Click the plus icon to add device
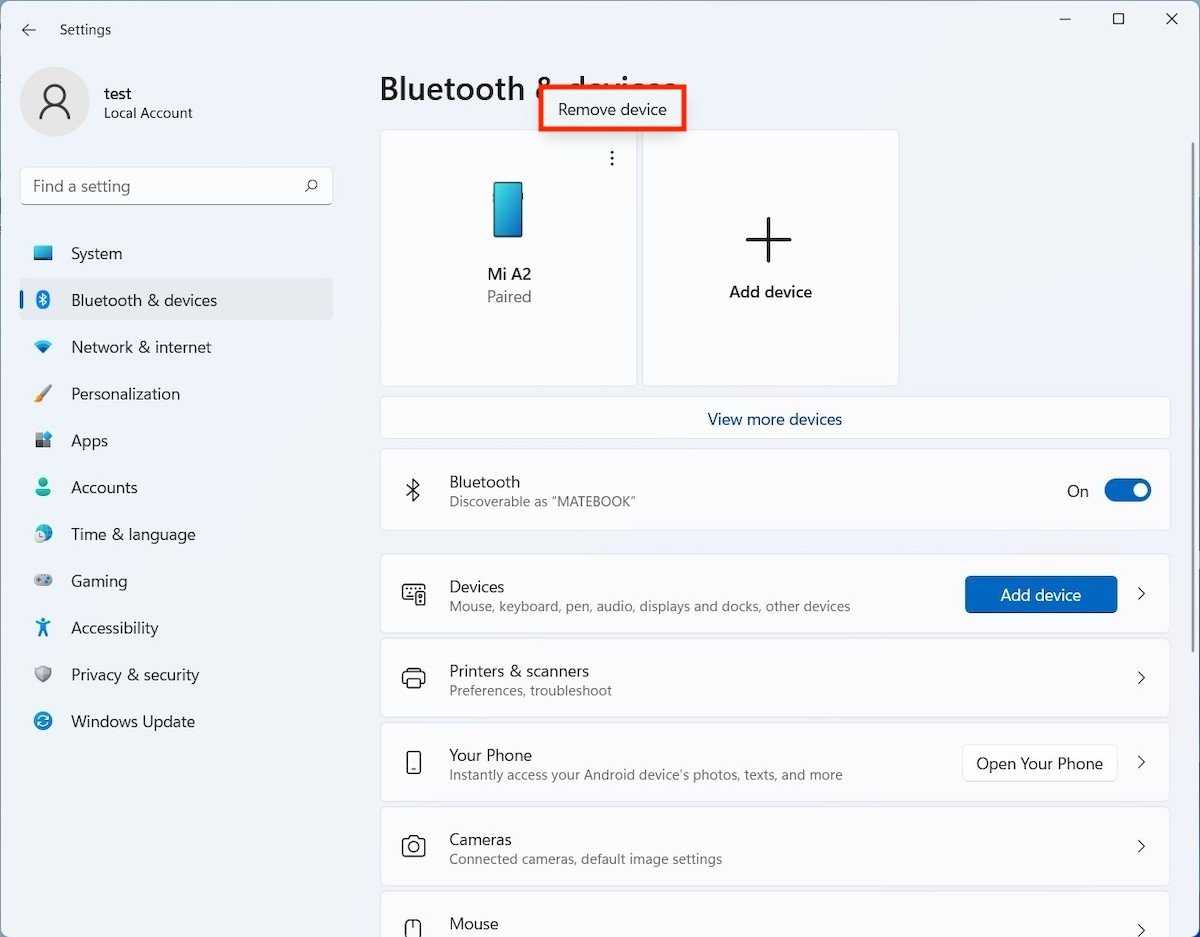This screenshot has height=937, width=1200. pyautogui.click(x=768, y=240)
